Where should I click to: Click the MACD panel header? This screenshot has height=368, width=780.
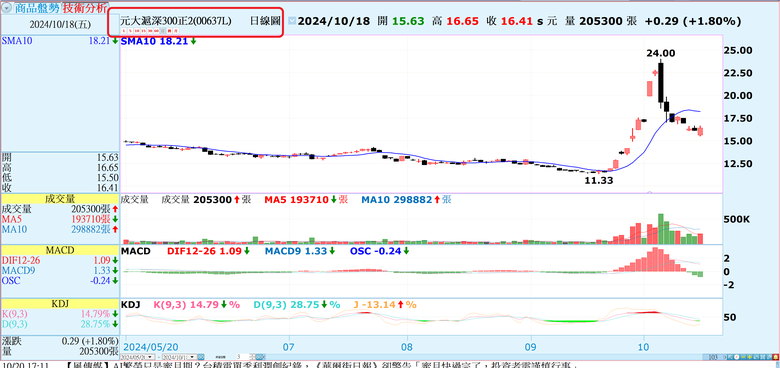(60, 250)
